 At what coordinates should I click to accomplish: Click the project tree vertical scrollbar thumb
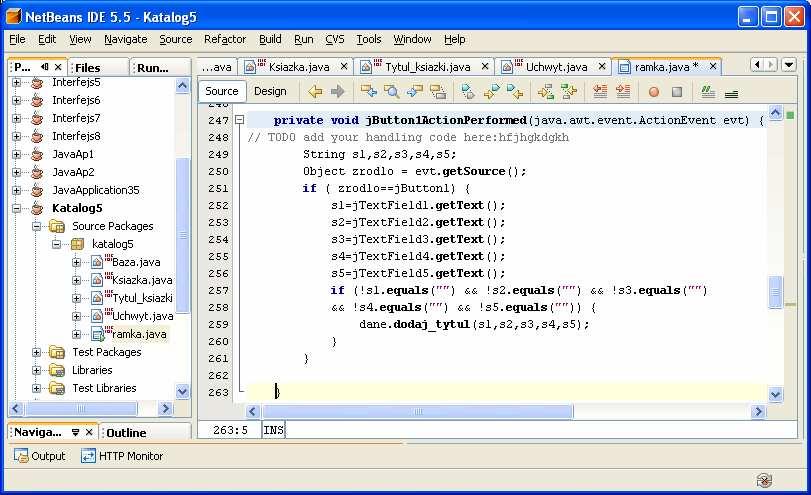click(183, 235)
